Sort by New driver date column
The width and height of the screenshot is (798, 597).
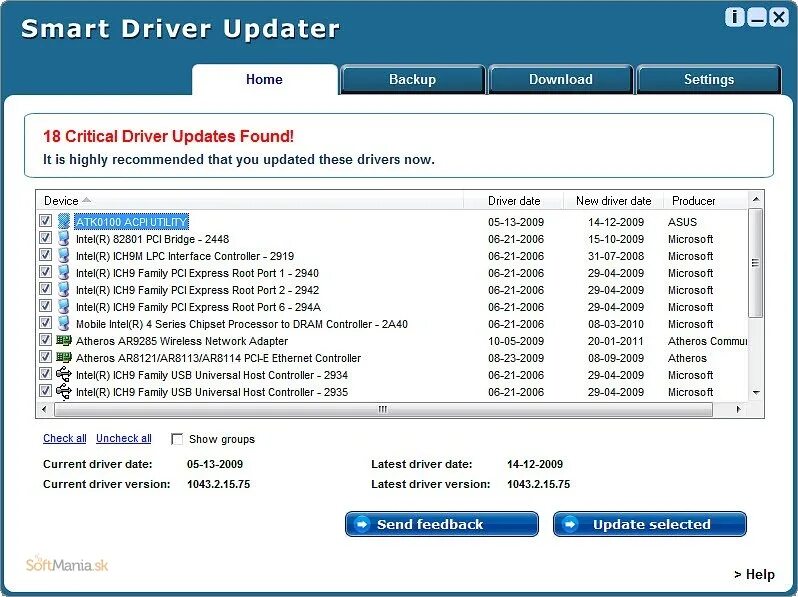point(613,201)
